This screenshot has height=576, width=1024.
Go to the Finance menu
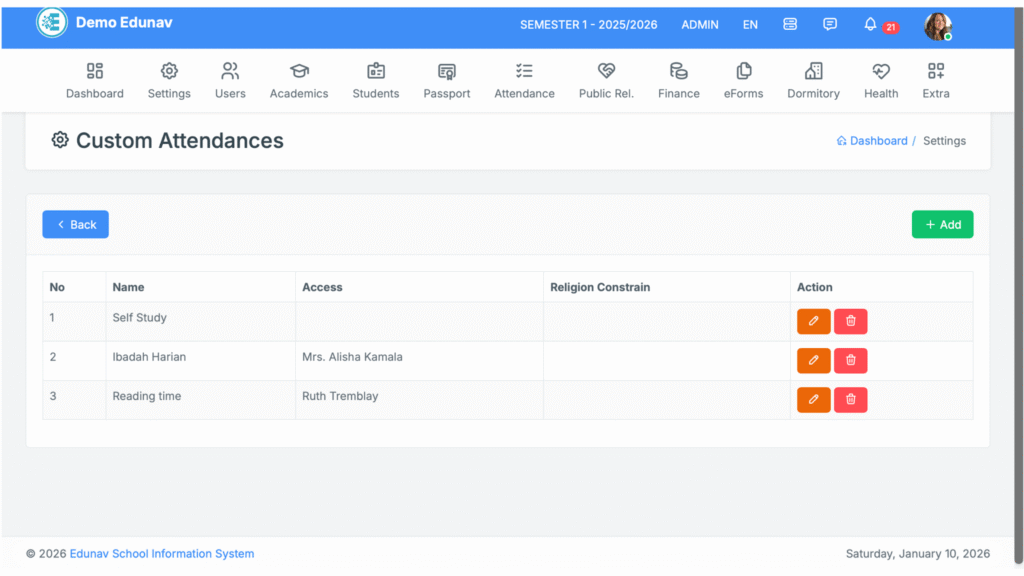pos(679,81)
